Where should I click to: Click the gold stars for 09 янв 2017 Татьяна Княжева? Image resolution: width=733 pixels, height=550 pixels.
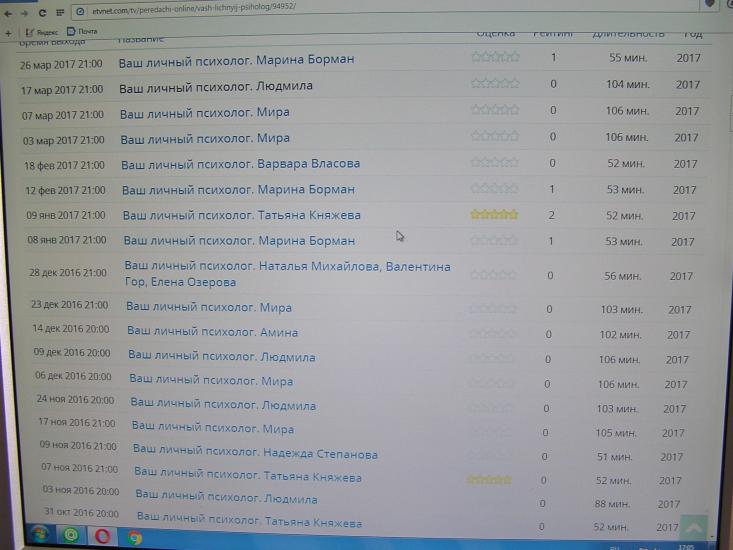click(x=494, y=215)
